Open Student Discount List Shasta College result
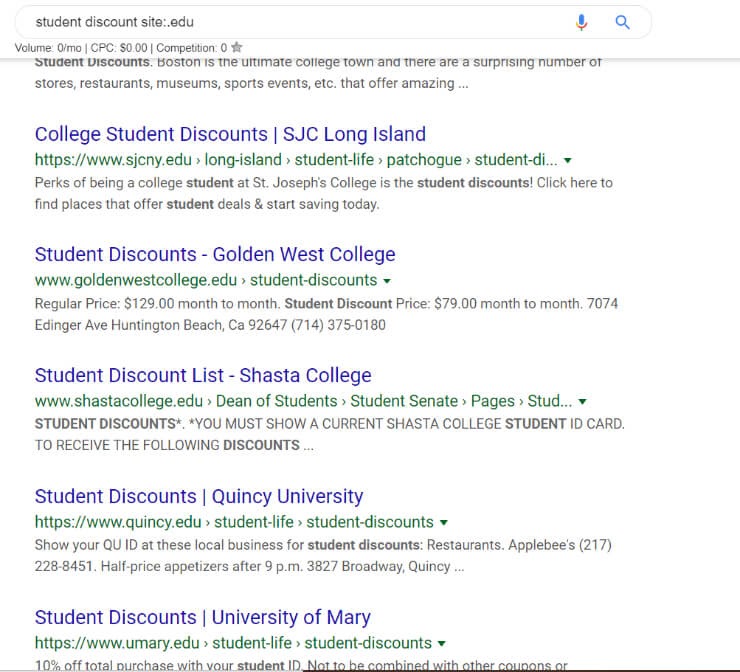The width and height of the screenshot is (740, 672). click(x=203, y=375)
